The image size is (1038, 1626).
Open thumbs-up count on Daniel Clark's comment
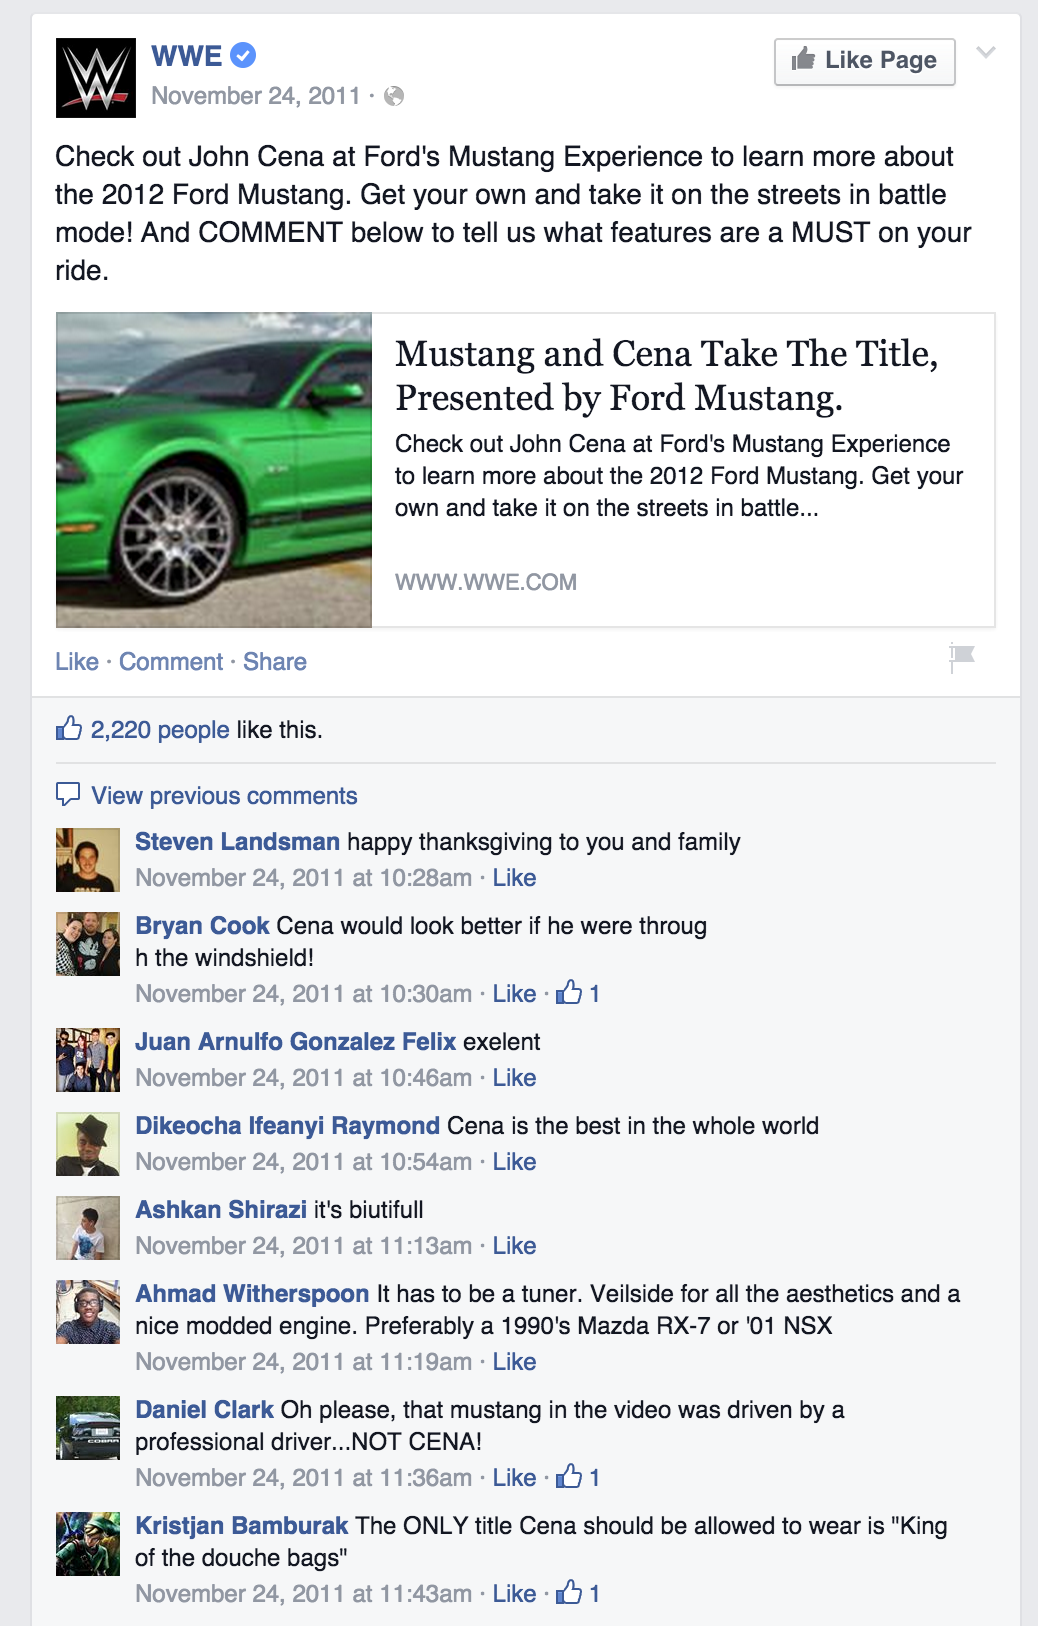click(x=578, y=1477)
